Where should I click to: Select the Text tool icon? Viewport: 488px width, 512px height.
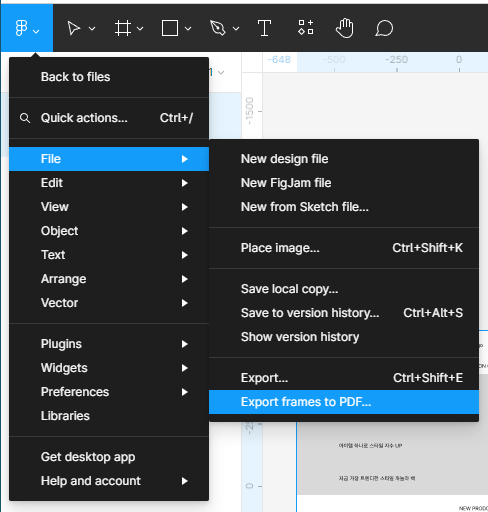coord(264,28)
